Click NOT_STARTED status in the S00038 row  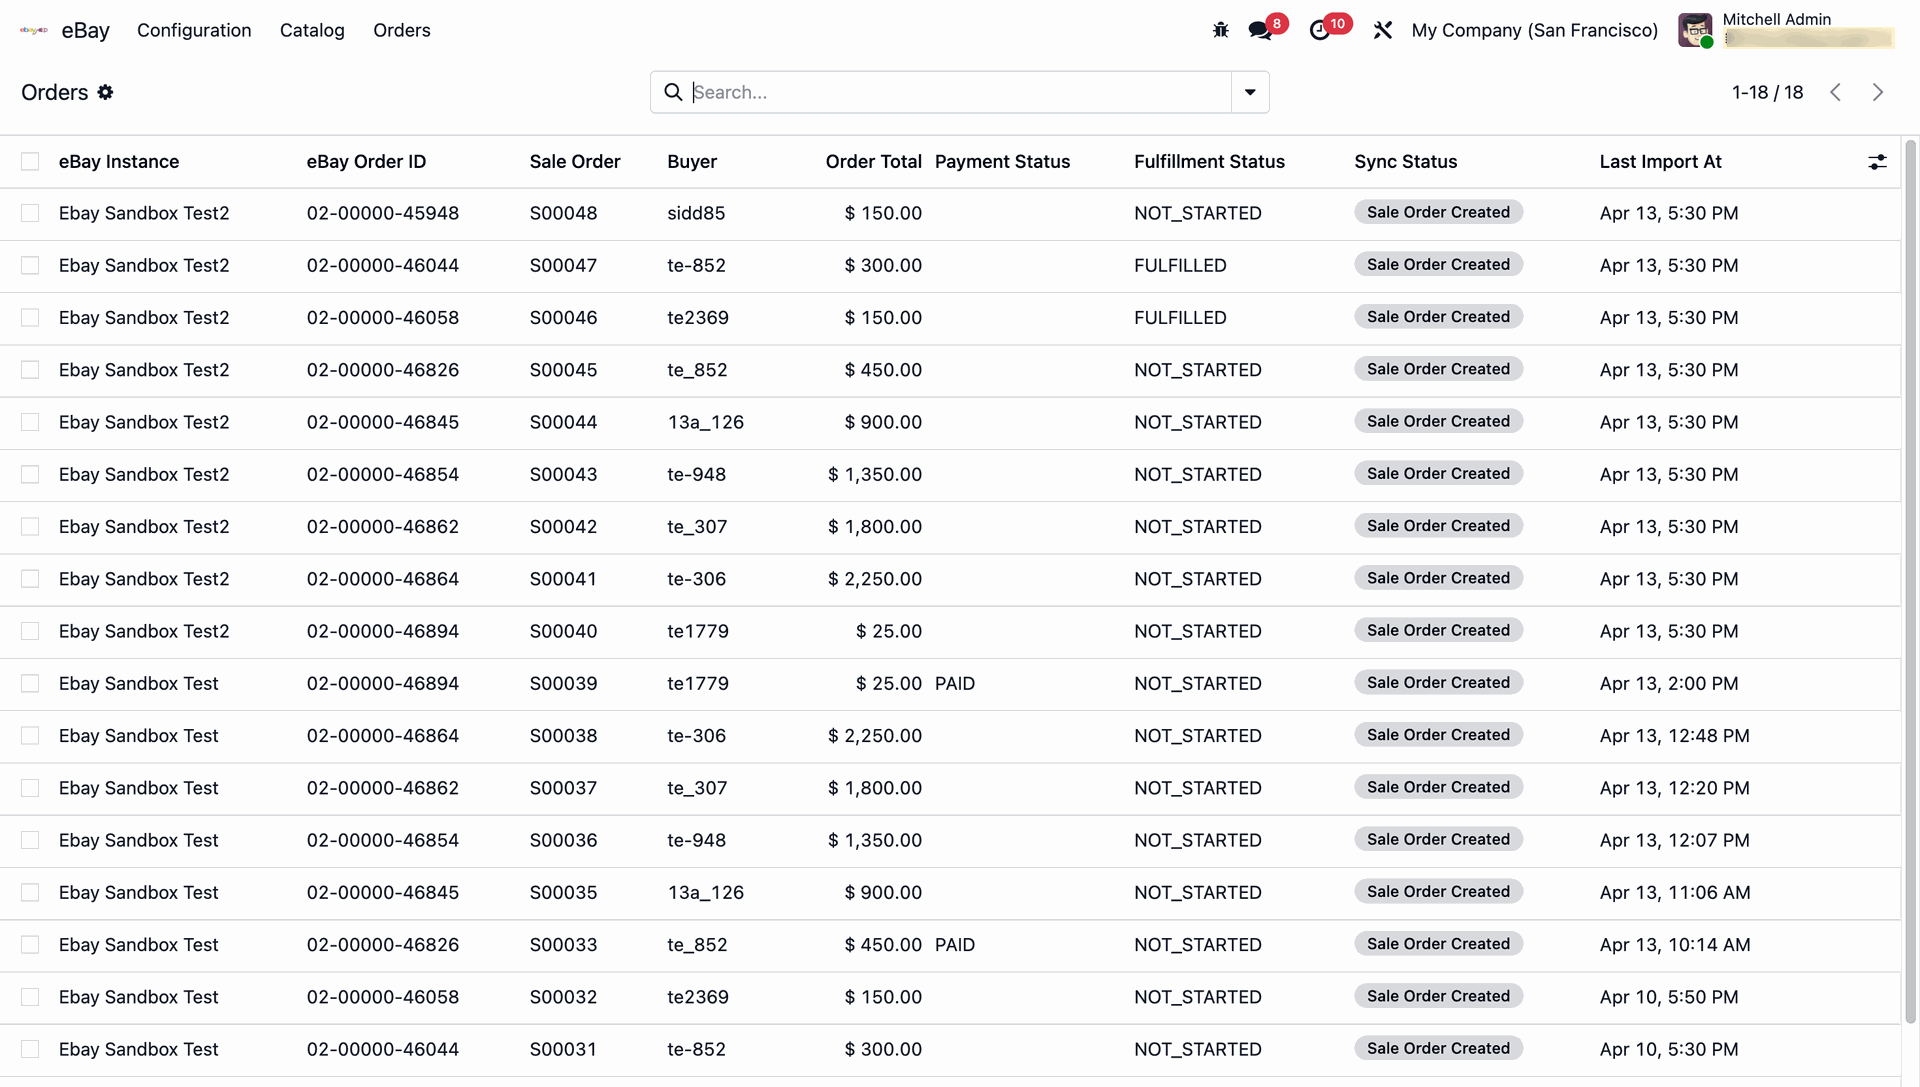[1198, 736]
